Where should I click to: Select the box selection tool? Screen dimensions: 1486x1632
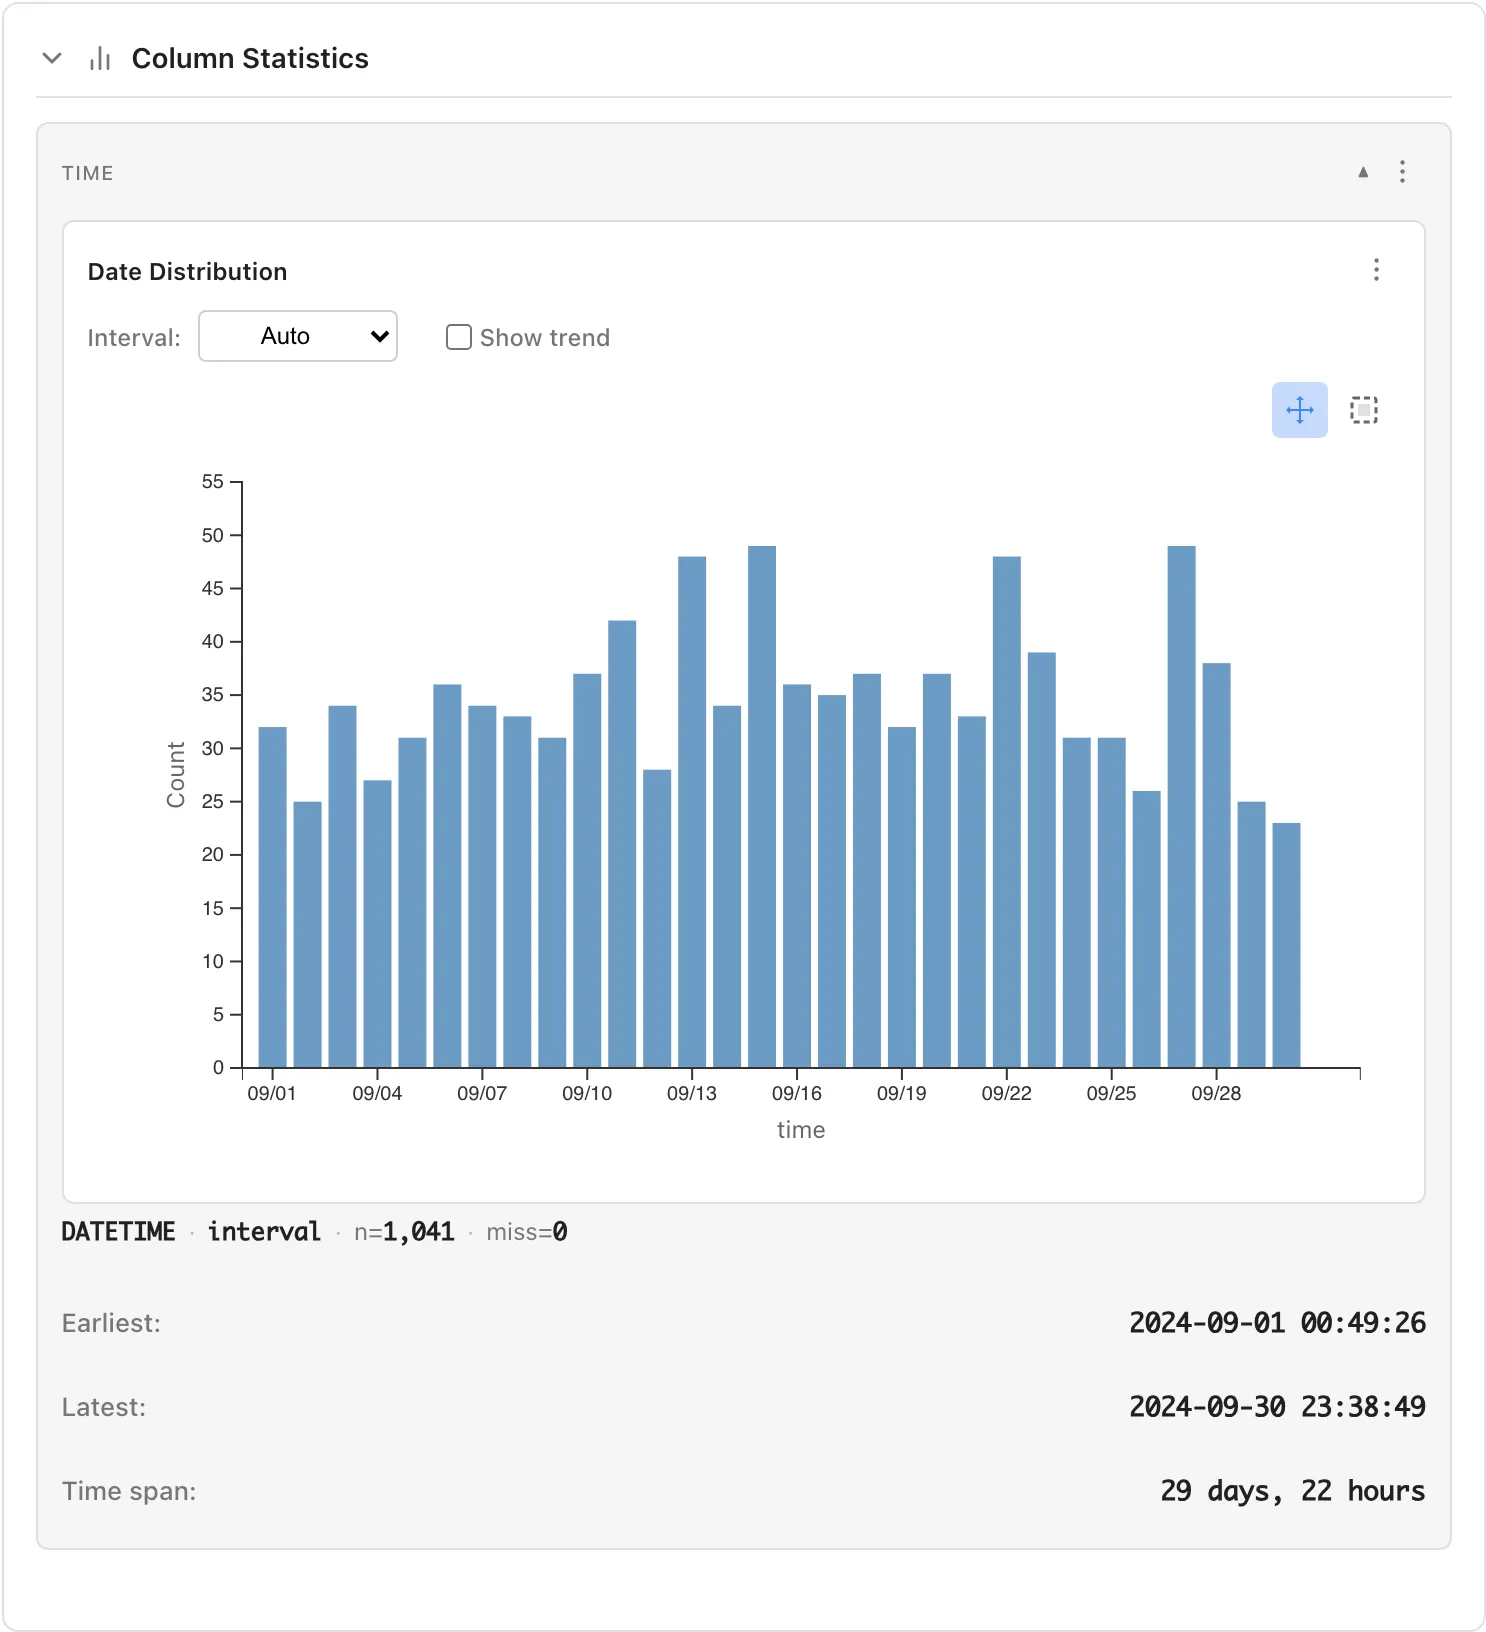click(1364, 410)
